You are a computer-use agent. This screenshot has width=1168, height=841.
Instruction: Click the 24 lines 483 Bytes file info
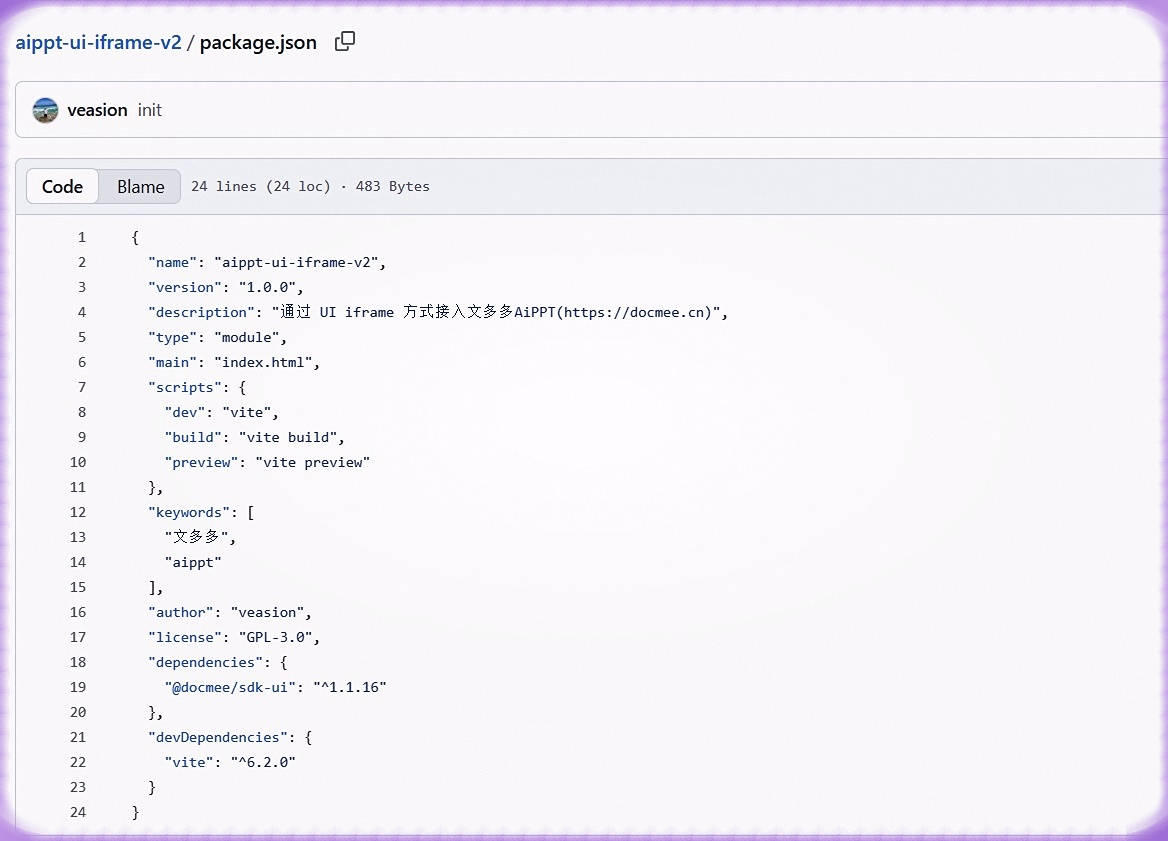coord(311,186)
